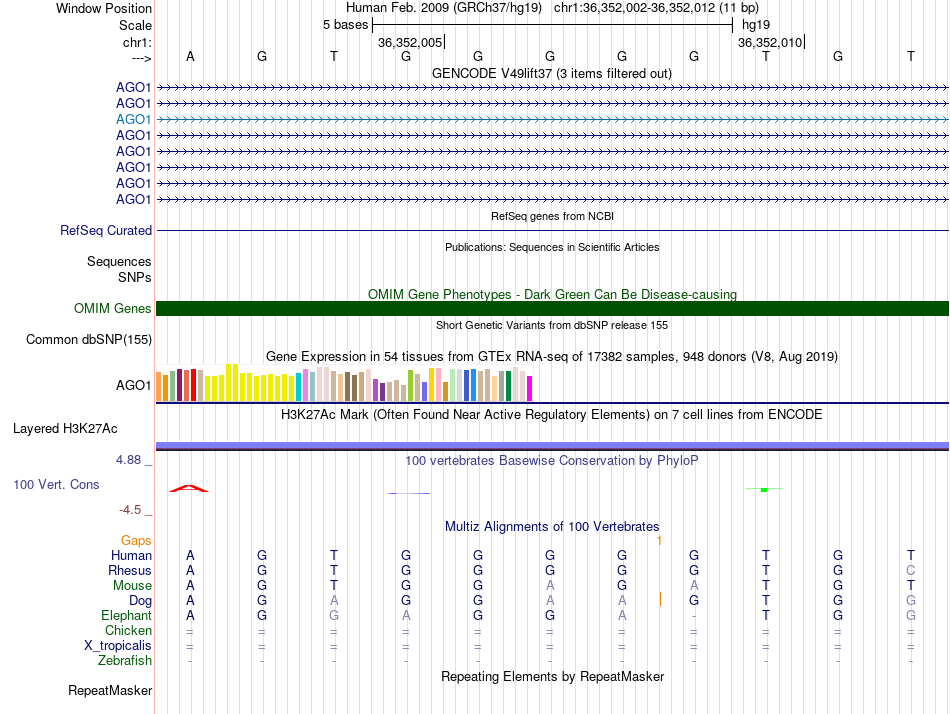Image resolution: width=950 pixels, height=714 pixels.
Task: Select the Layered H3K27Ac track label
Action: tap(65, 429)
